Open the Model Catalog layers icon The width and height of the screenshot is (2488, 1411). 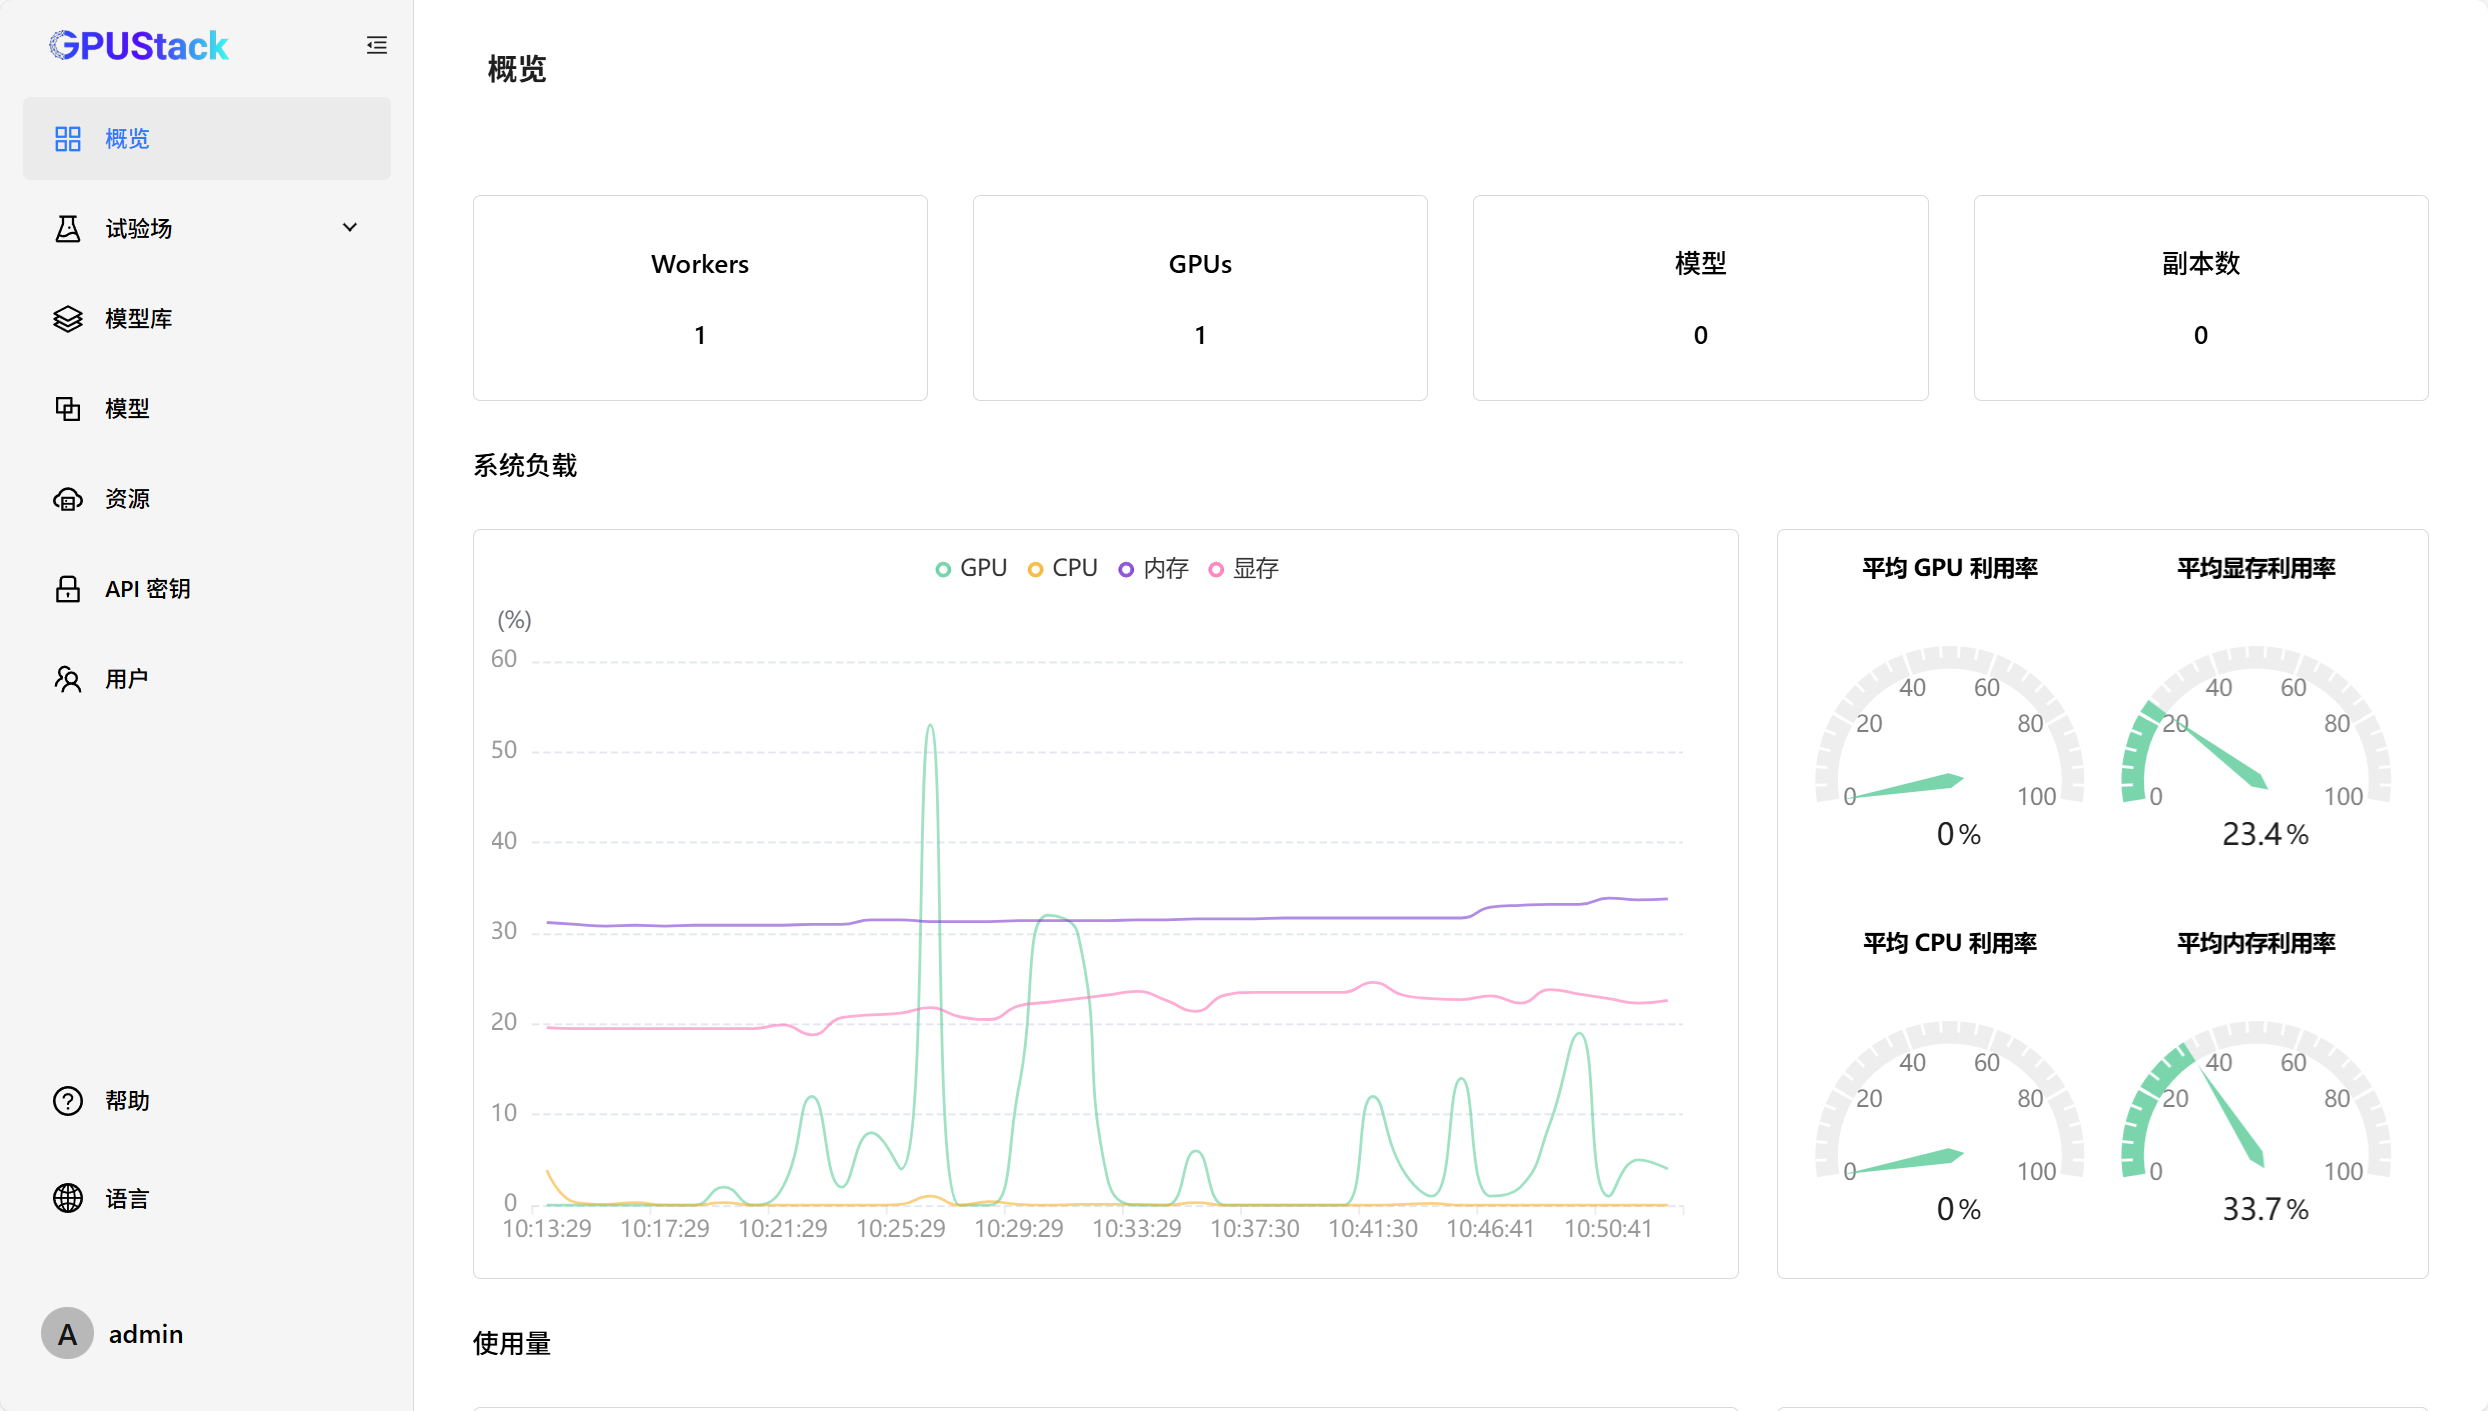click(67, 319)
